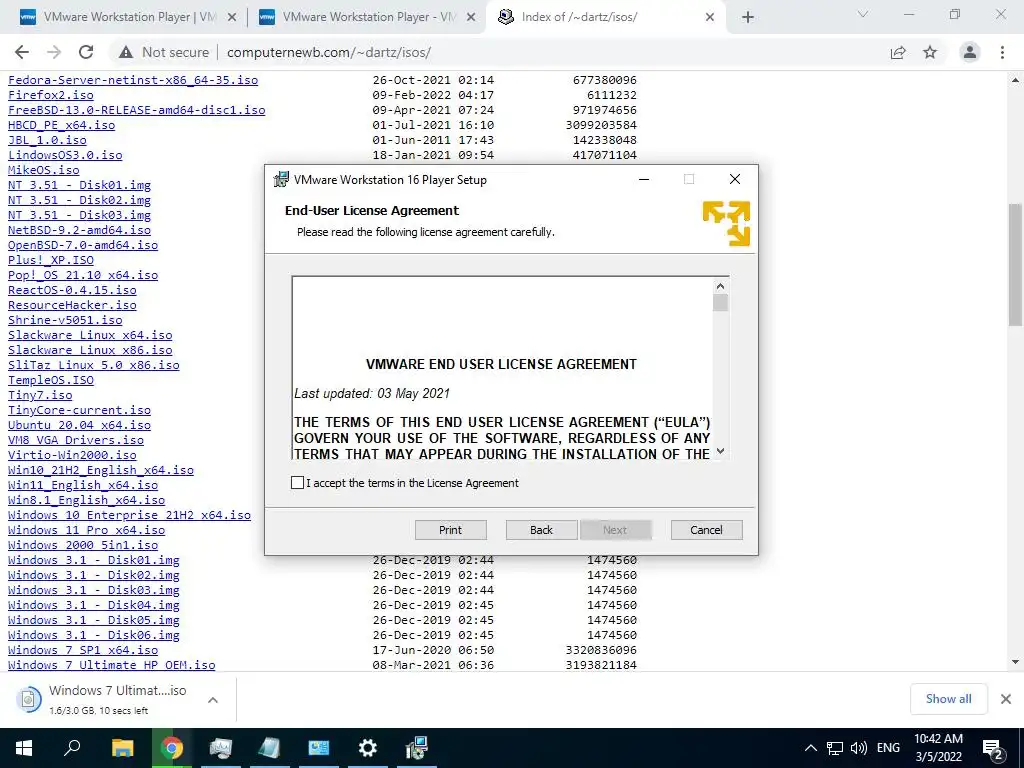The width and height of the screenshot is (1024, 768).
Task: Open Fedora-Server-netinst-x86_64-35.iso link
Action: [x=133, y=80]
